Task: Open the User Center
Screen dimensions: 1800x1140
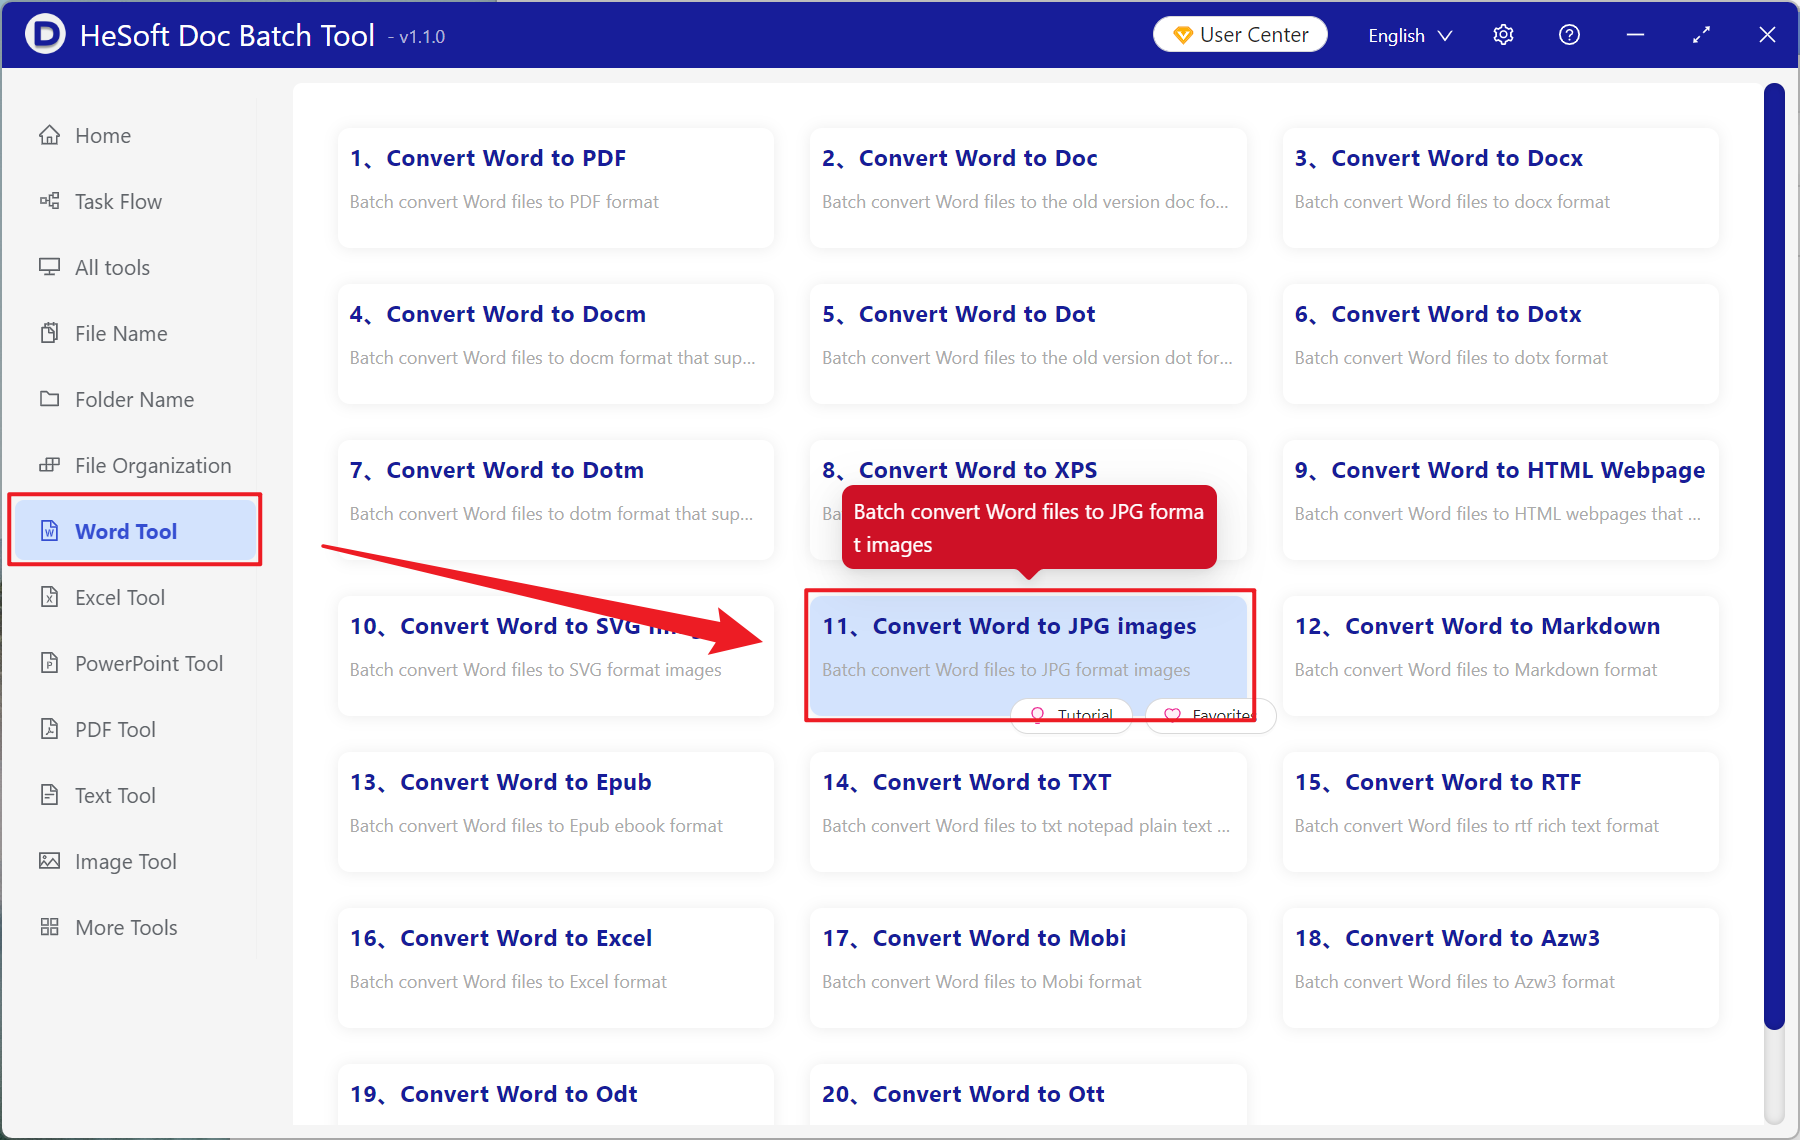Action: [1240, 35]
